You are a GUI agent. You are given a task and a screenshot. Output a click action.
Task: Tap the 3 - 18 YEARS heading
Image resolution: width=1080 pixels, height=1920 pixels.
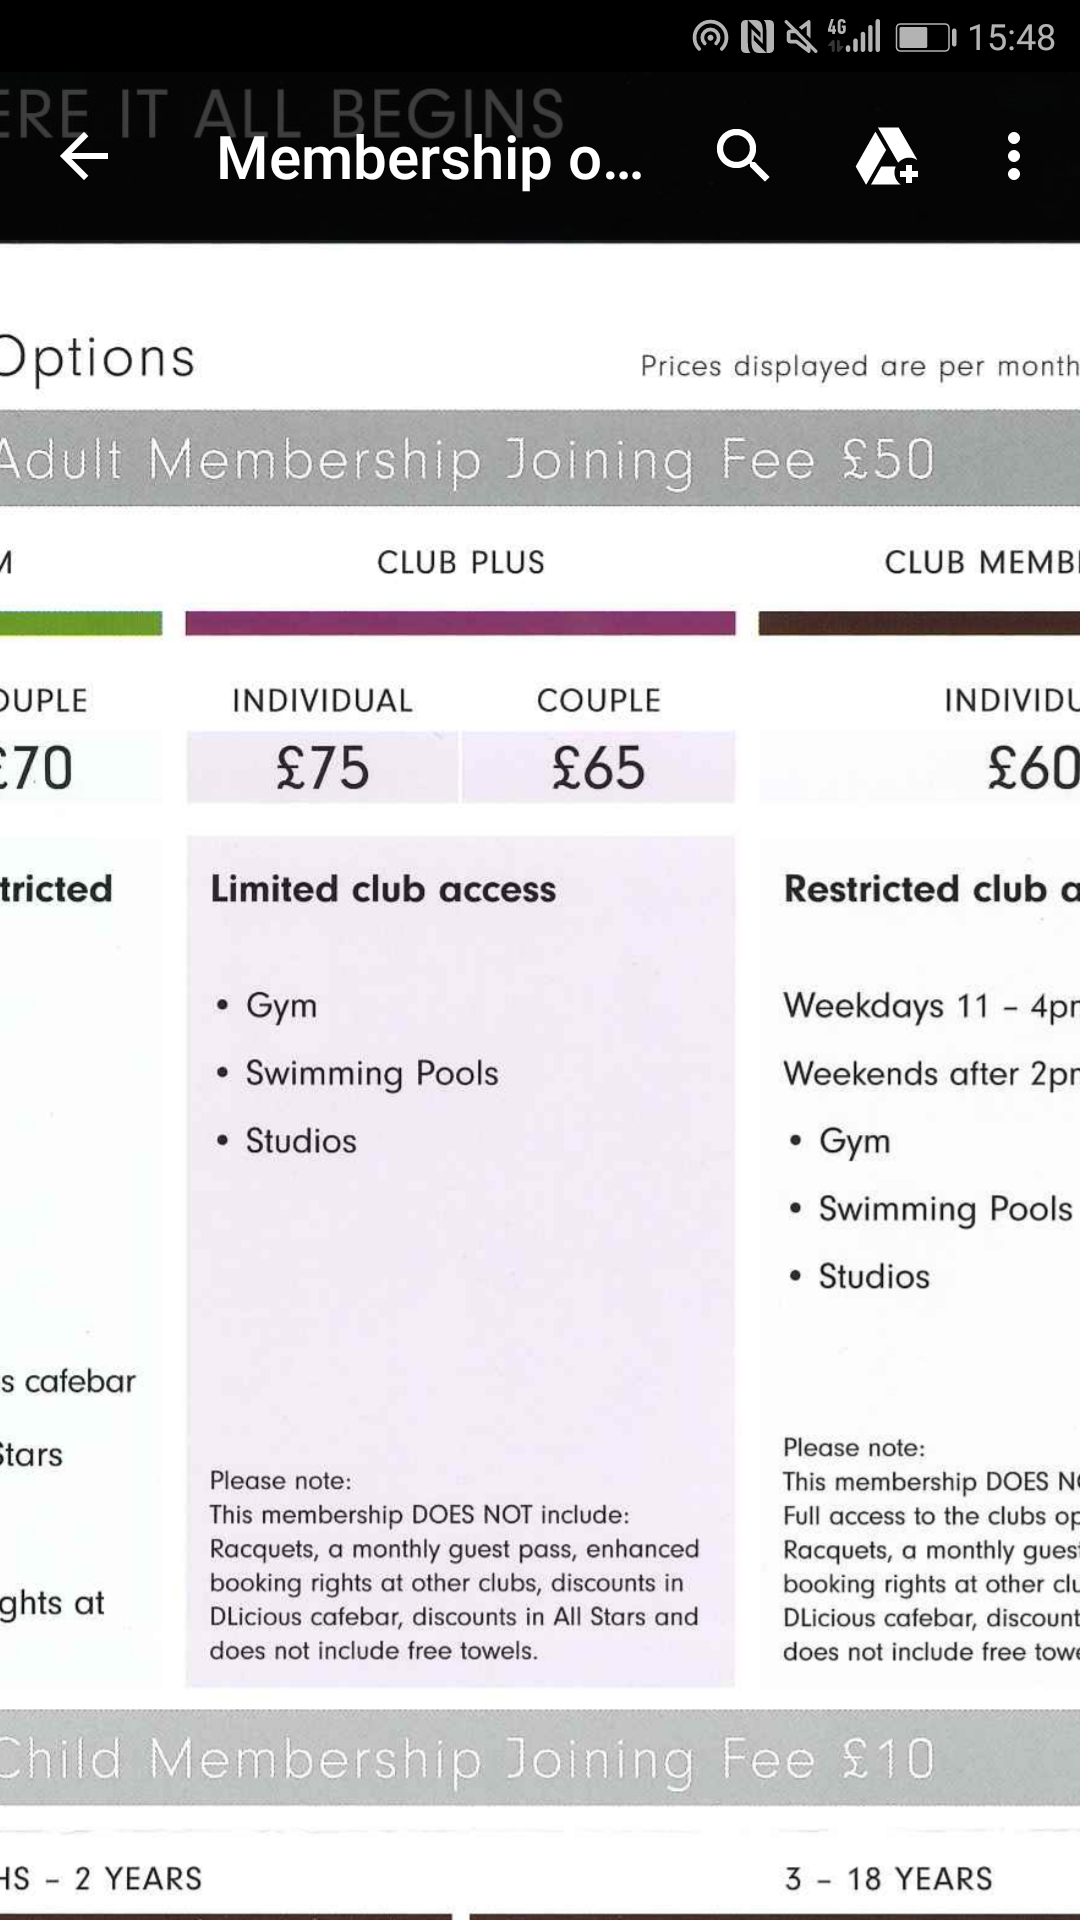point(889,1879)
